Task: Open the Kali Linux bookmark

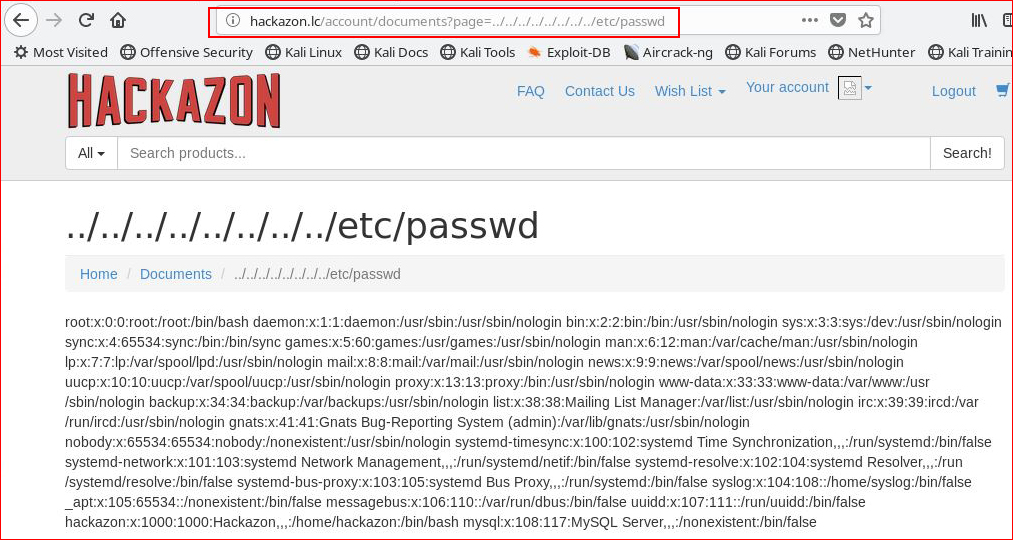Action: click(x=304, y=52)
